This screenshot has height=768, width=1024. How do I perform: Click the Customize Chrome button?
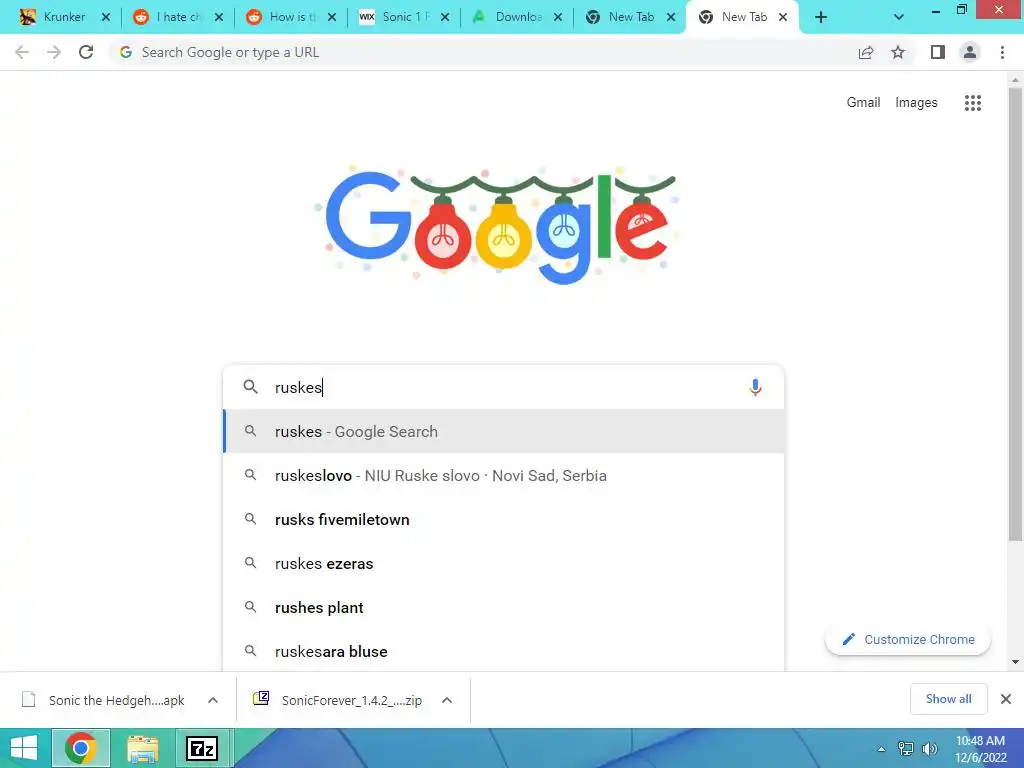tap(908, 639)
